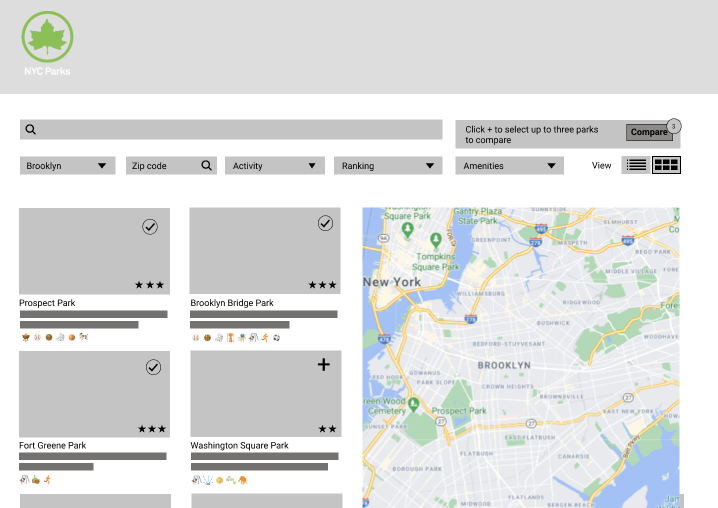The image size is (718, 508).
Task: Click the dog icon under Prospect Park
Action: 83,337
